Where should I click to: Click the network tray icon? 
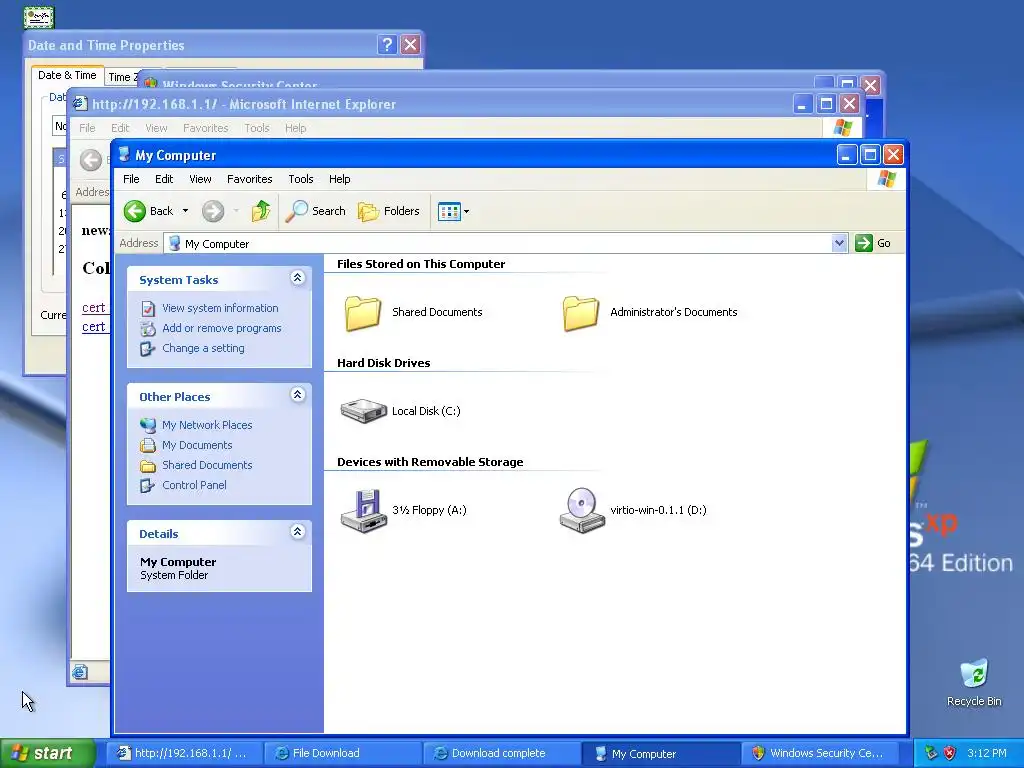(931, 753)
